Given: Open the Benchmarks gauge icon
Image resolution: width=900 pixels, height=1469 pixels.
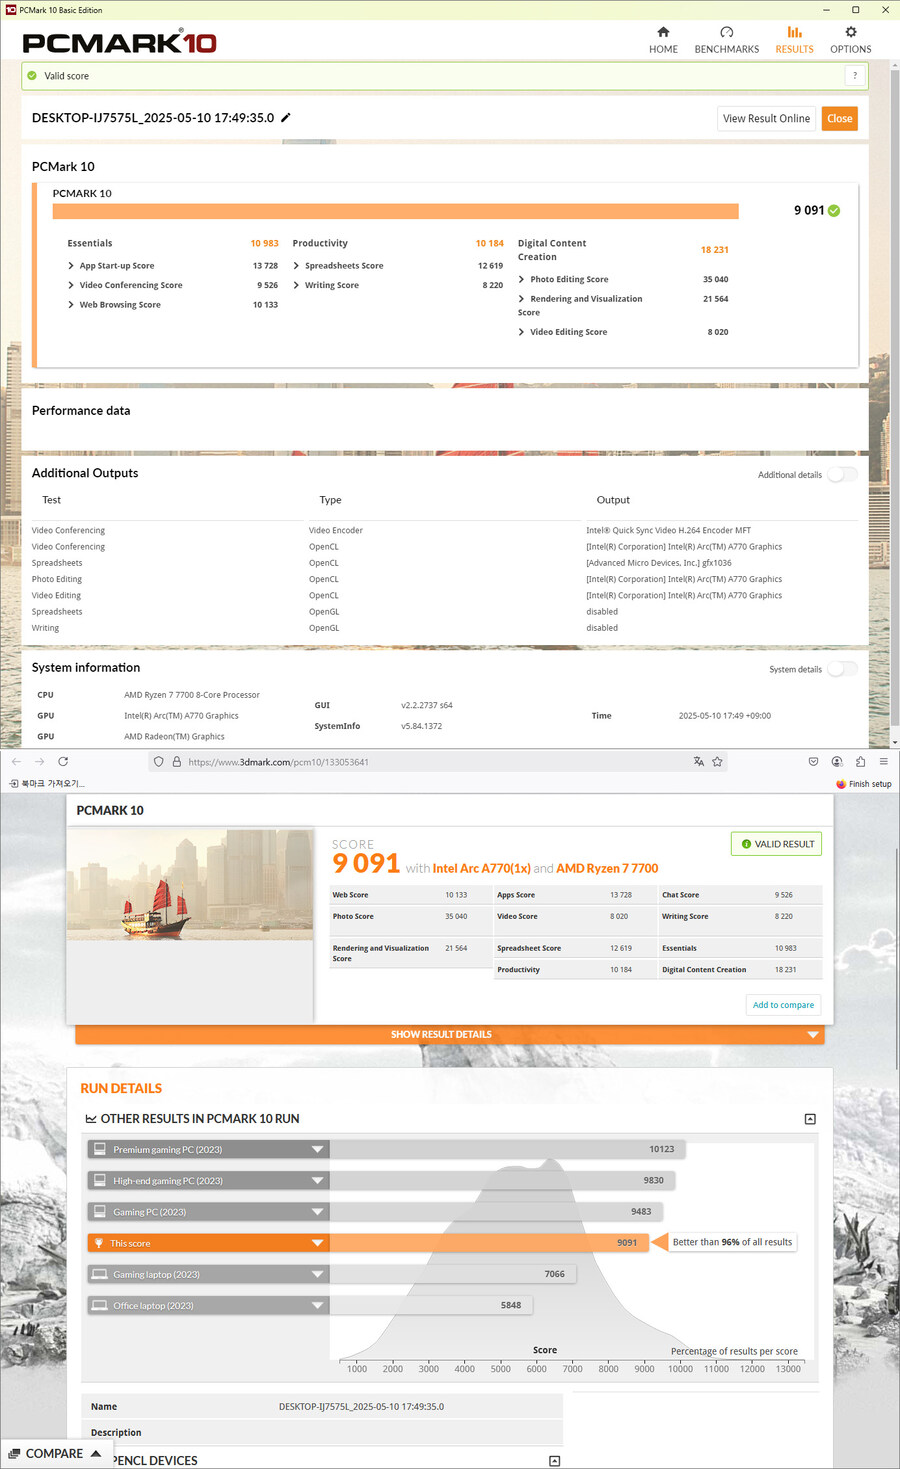Looking at the screenshot, I should click(726, 33).
